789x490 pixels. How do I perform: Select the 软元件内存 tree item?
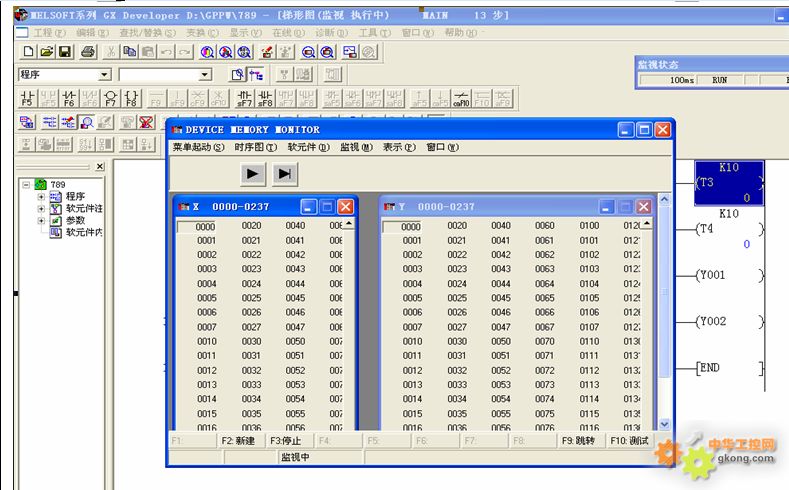[84, 232]
